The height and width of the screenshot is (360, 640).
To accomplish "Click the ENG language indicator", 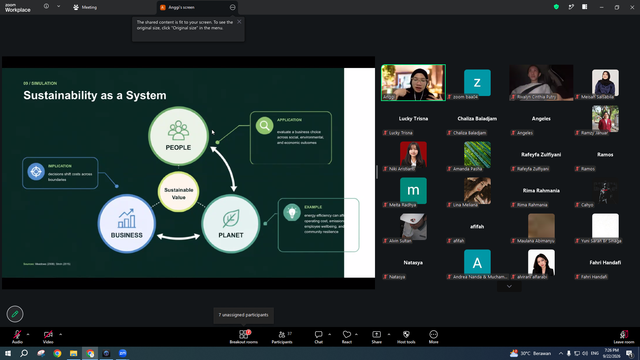I will 595,353.
